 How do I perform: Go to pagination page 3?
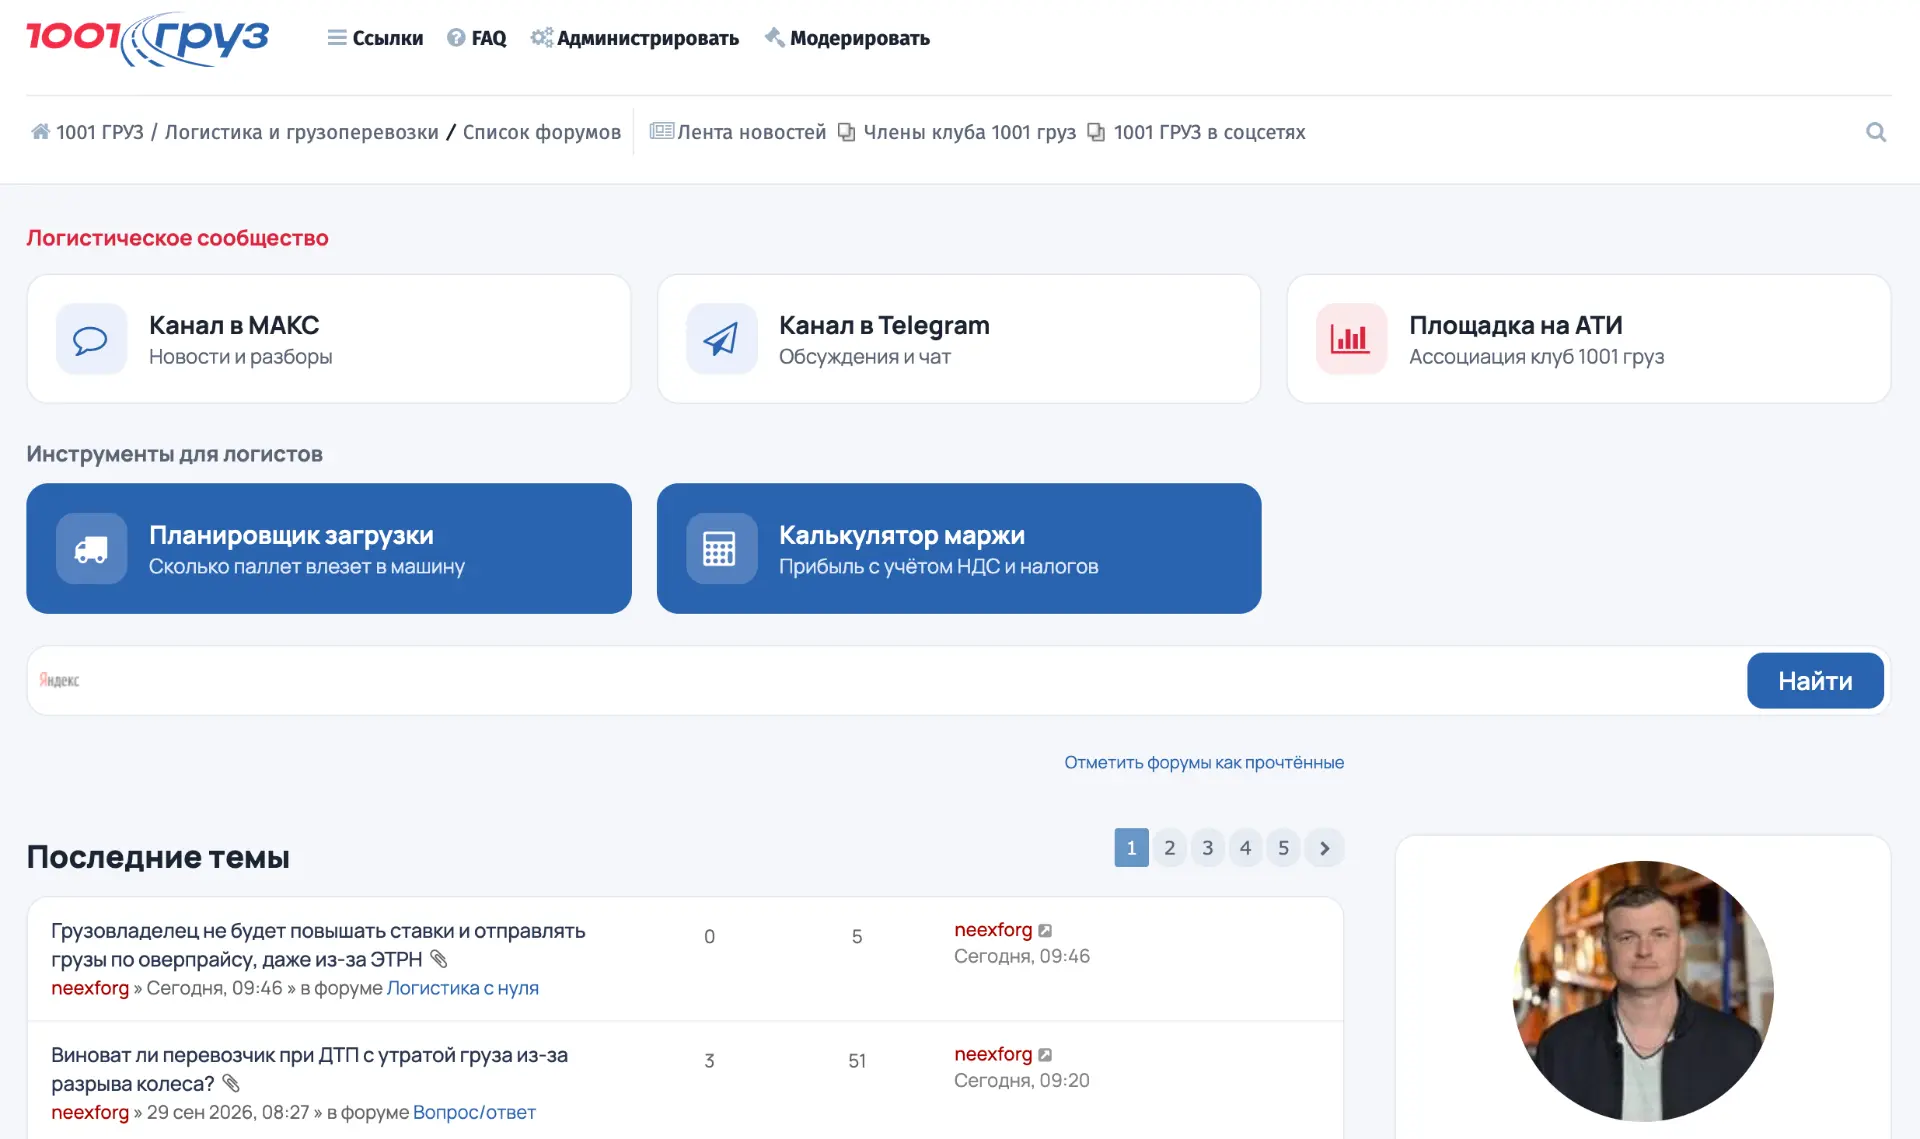tap(1207, 848)
